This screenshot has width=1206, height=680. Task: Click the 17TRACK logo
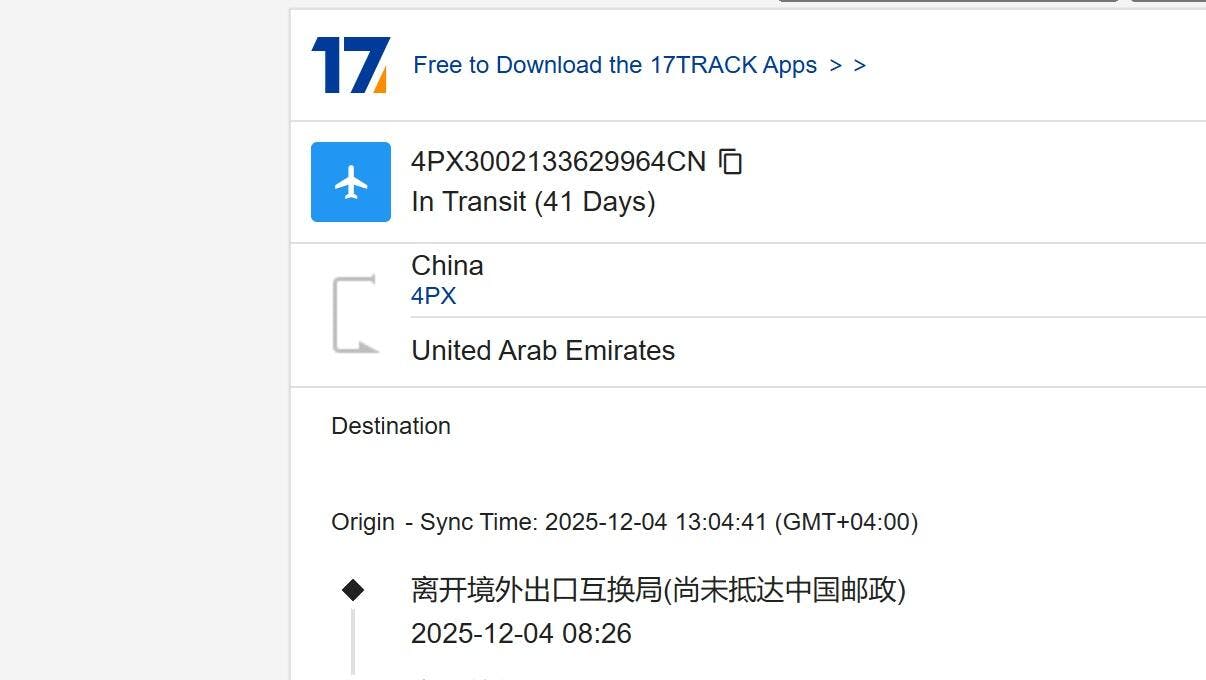pyautogui.click(x=350, y=65)
